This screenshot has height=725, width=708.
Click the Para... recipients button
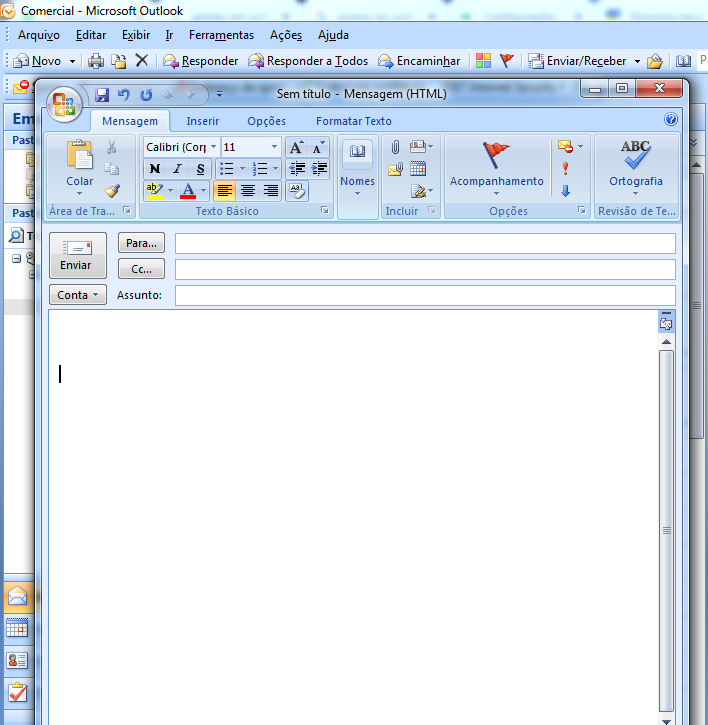(142, 243)
